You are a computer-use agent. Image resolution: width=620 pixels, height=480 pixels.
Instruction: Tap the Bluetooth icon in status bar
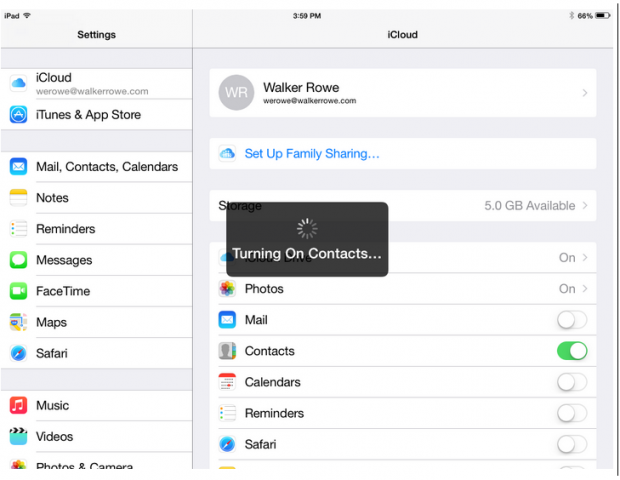[571, 15]
